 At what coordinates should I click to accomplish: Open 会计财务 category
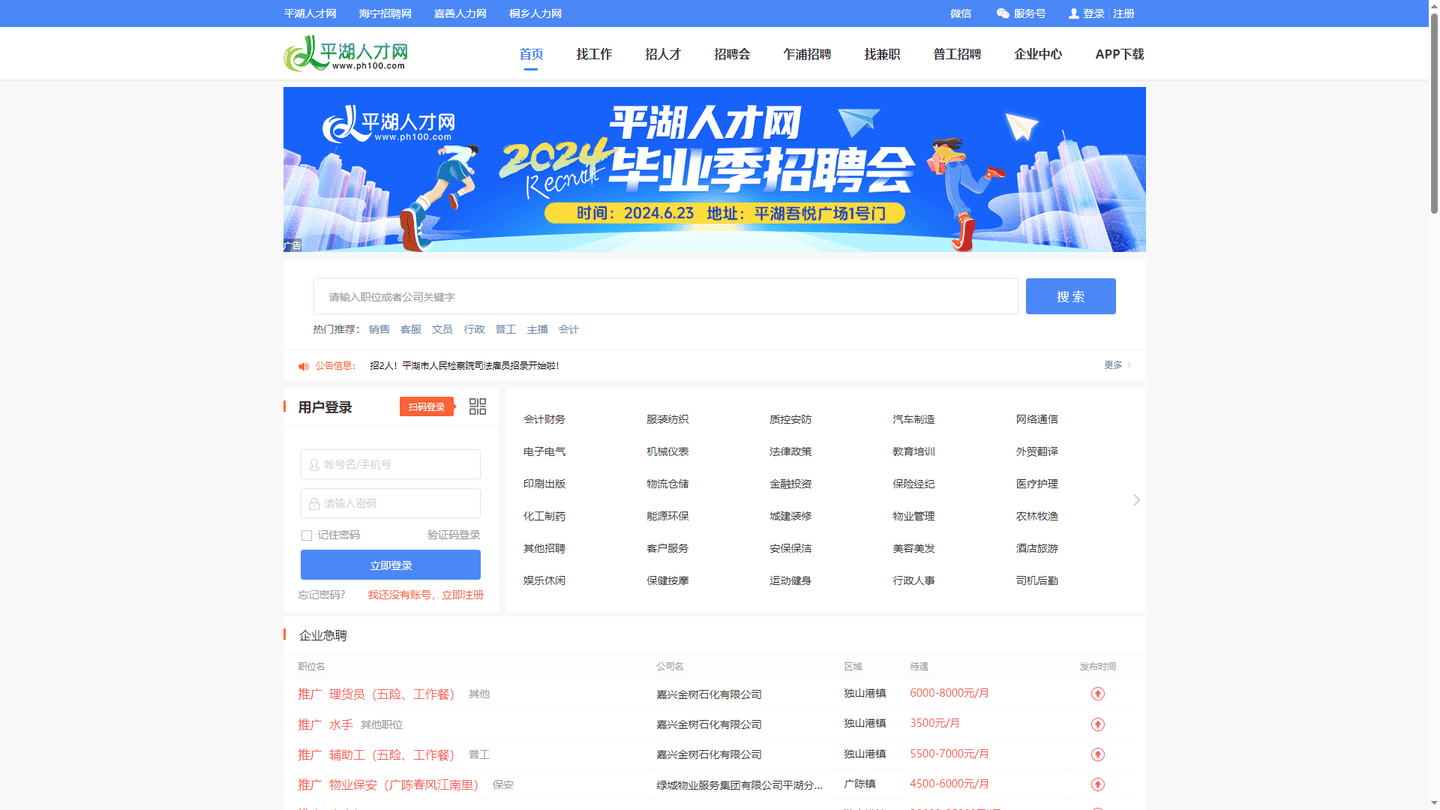(x=544, y=419)
